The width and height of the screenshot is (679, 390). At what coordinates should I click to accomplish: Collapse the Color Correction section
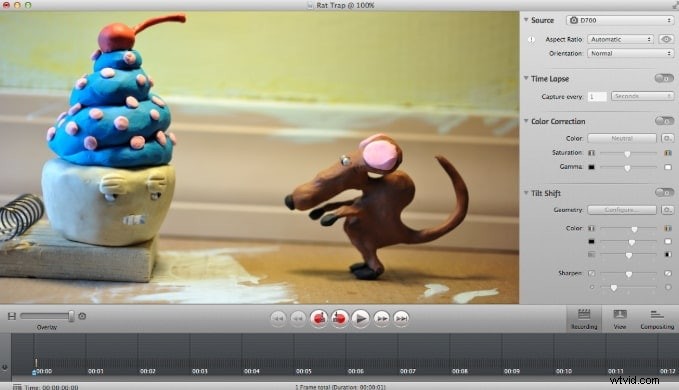[526, 121]
